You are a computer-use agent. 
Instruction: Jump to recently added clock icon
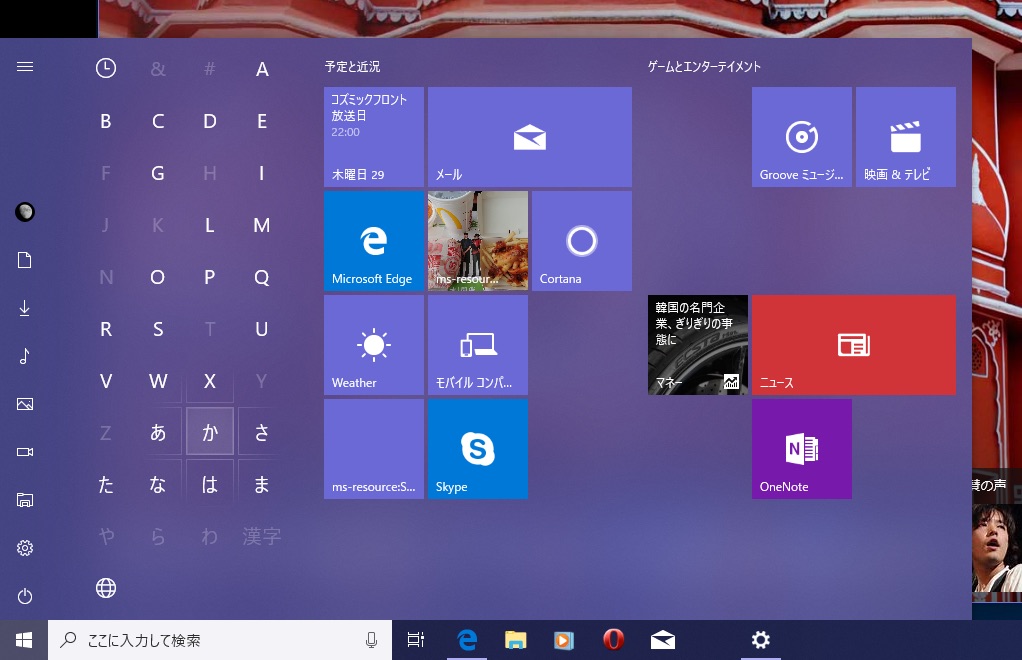tap(106, 68)
